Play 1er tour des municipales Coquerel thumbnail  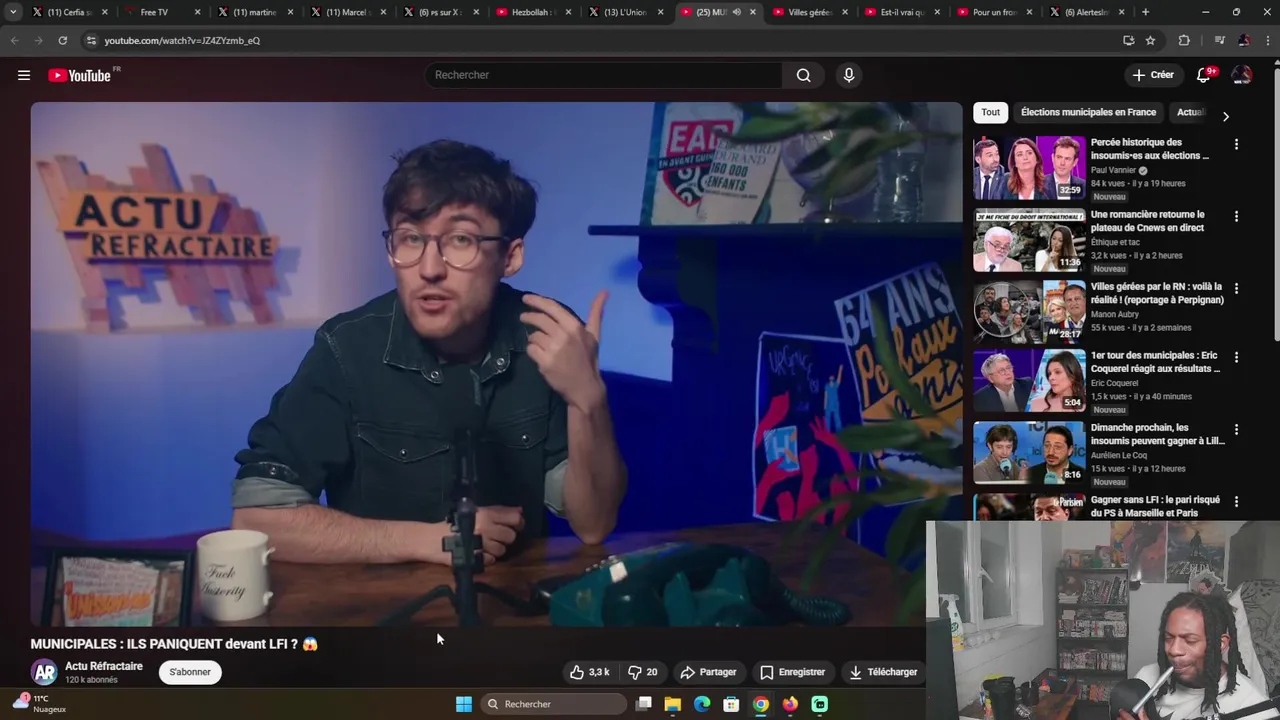(x=1029, y=381)
